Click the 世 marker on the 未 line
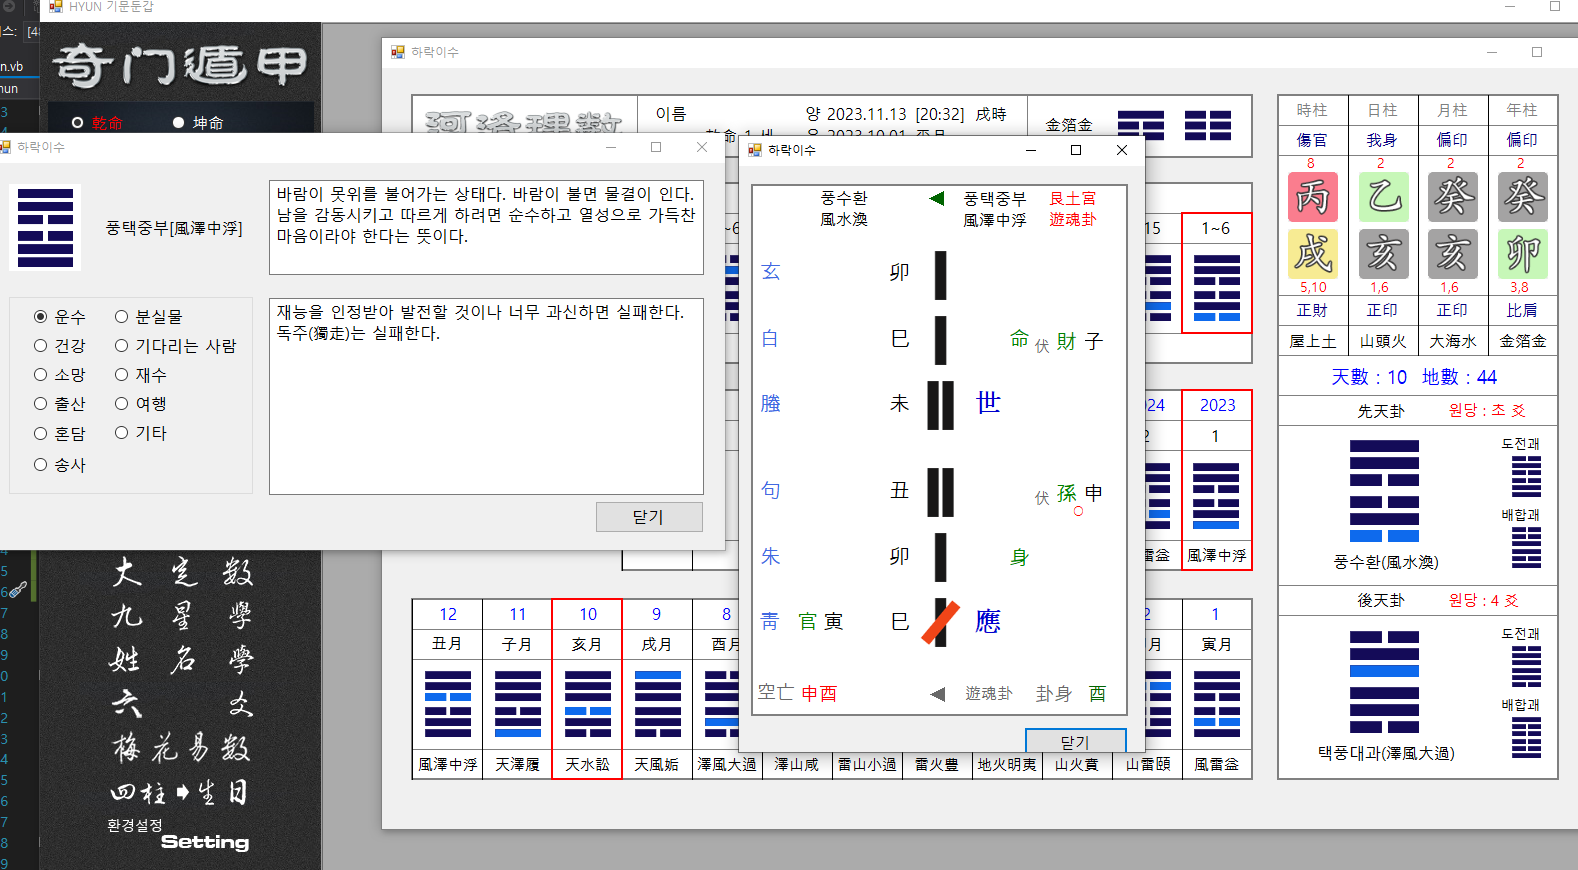Screen dimensions: 1578x870 [988, 403]
